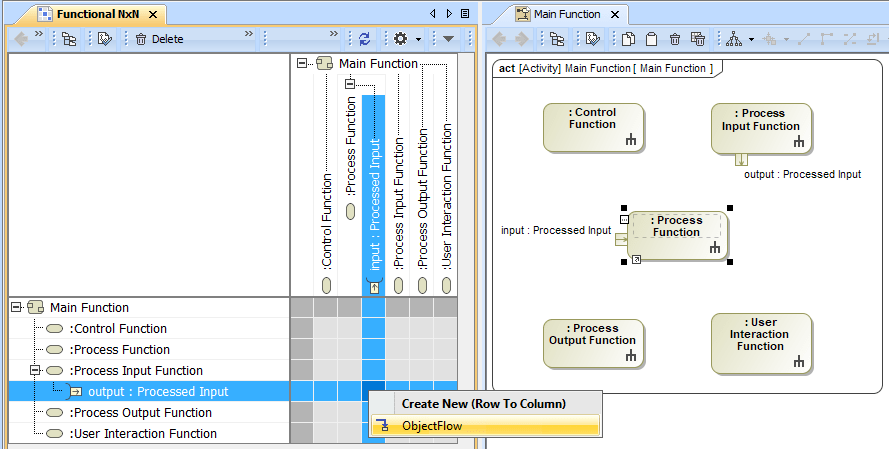This screenshot has width=889, height=449.
Task: Select the :Process Input Function column header
Action: click(x=399, y=204)
